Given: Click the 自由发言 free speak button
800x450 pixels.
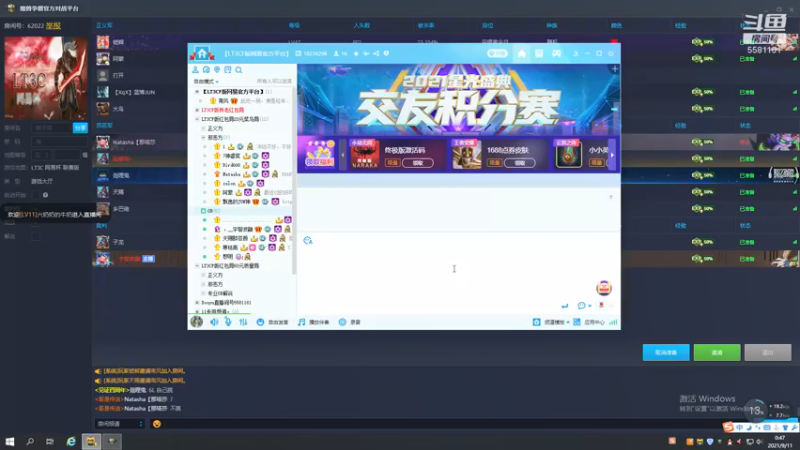Looking at the screenshot, I should (272, 322).
